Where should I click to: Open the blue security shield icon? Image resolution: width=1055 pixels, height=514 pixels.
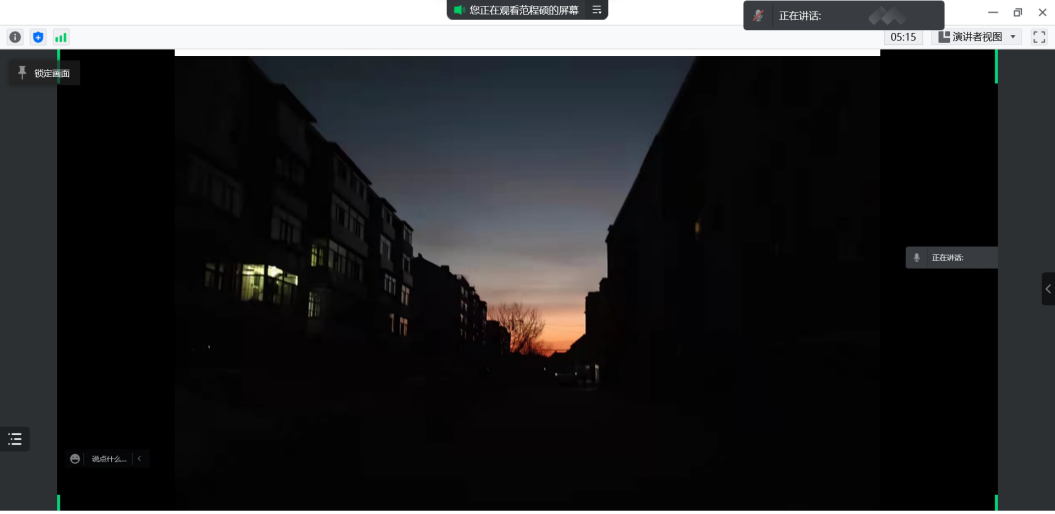38,37
